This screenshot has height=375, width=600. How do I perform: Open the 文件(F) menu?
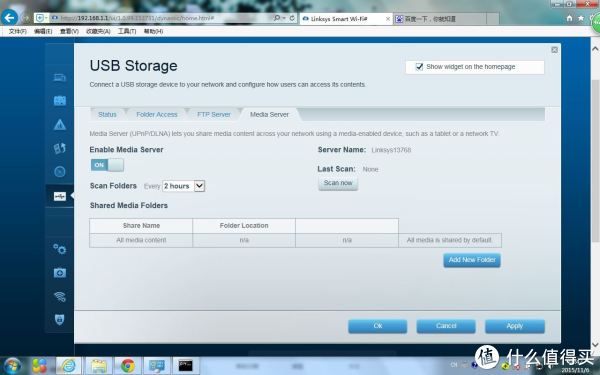click(x=18, y=31)
